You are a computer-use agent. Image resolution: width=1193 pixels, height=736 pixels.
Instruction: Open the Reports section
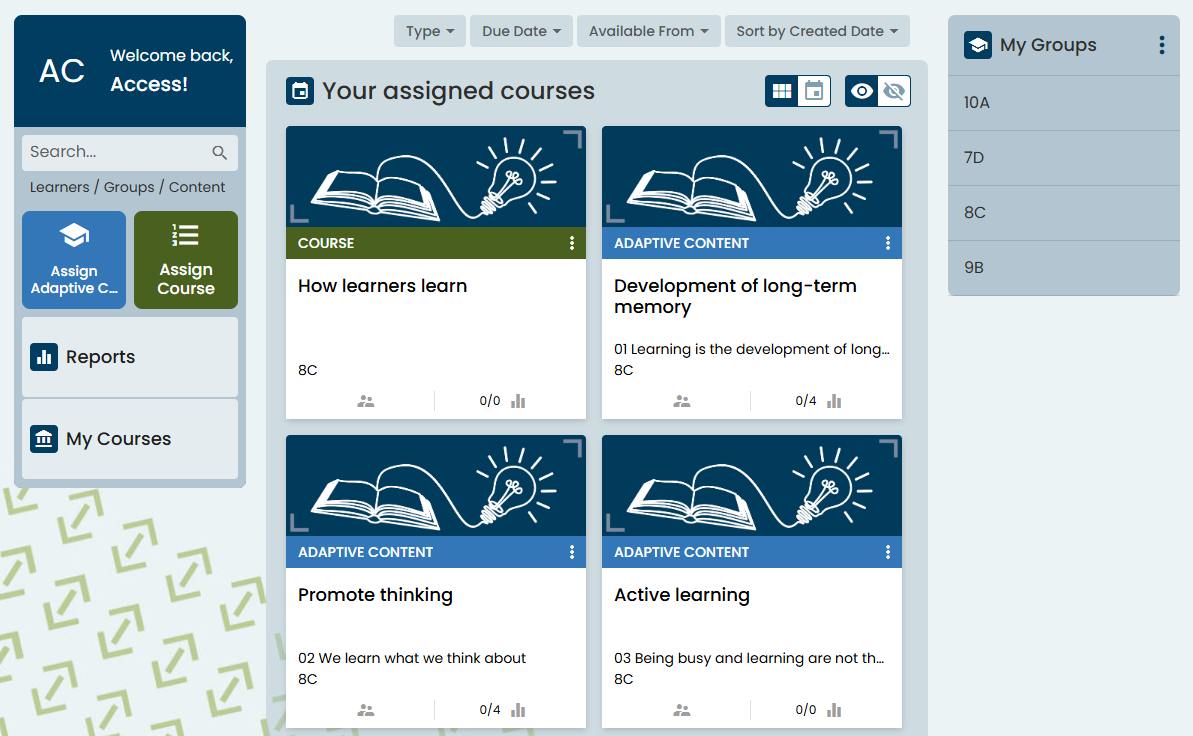[x=130, y=357]
